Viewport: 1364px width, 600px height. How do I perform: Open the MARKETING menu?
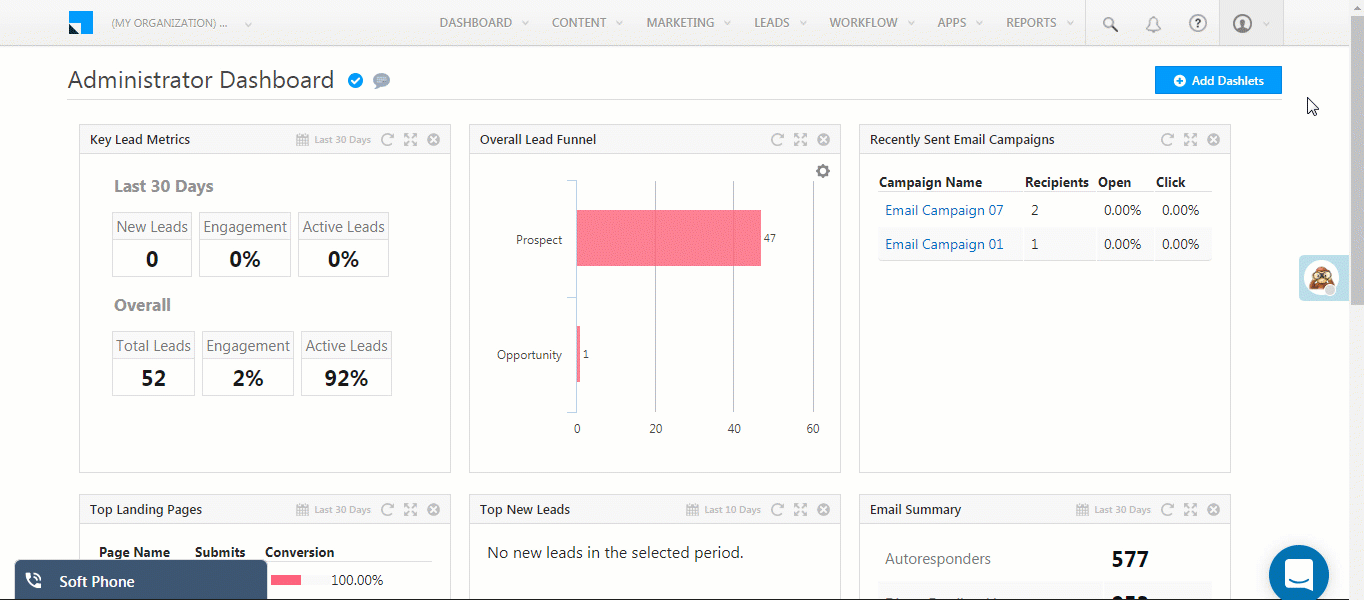coord(680,22)
